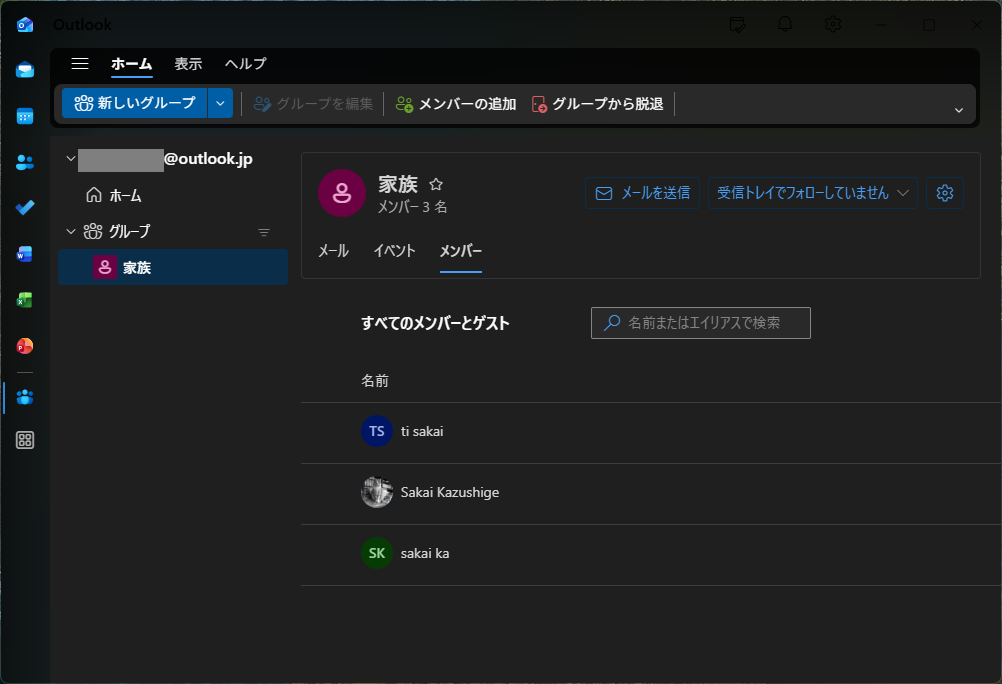Select 家族 group in the navigation pane

[x=173, y=267]
